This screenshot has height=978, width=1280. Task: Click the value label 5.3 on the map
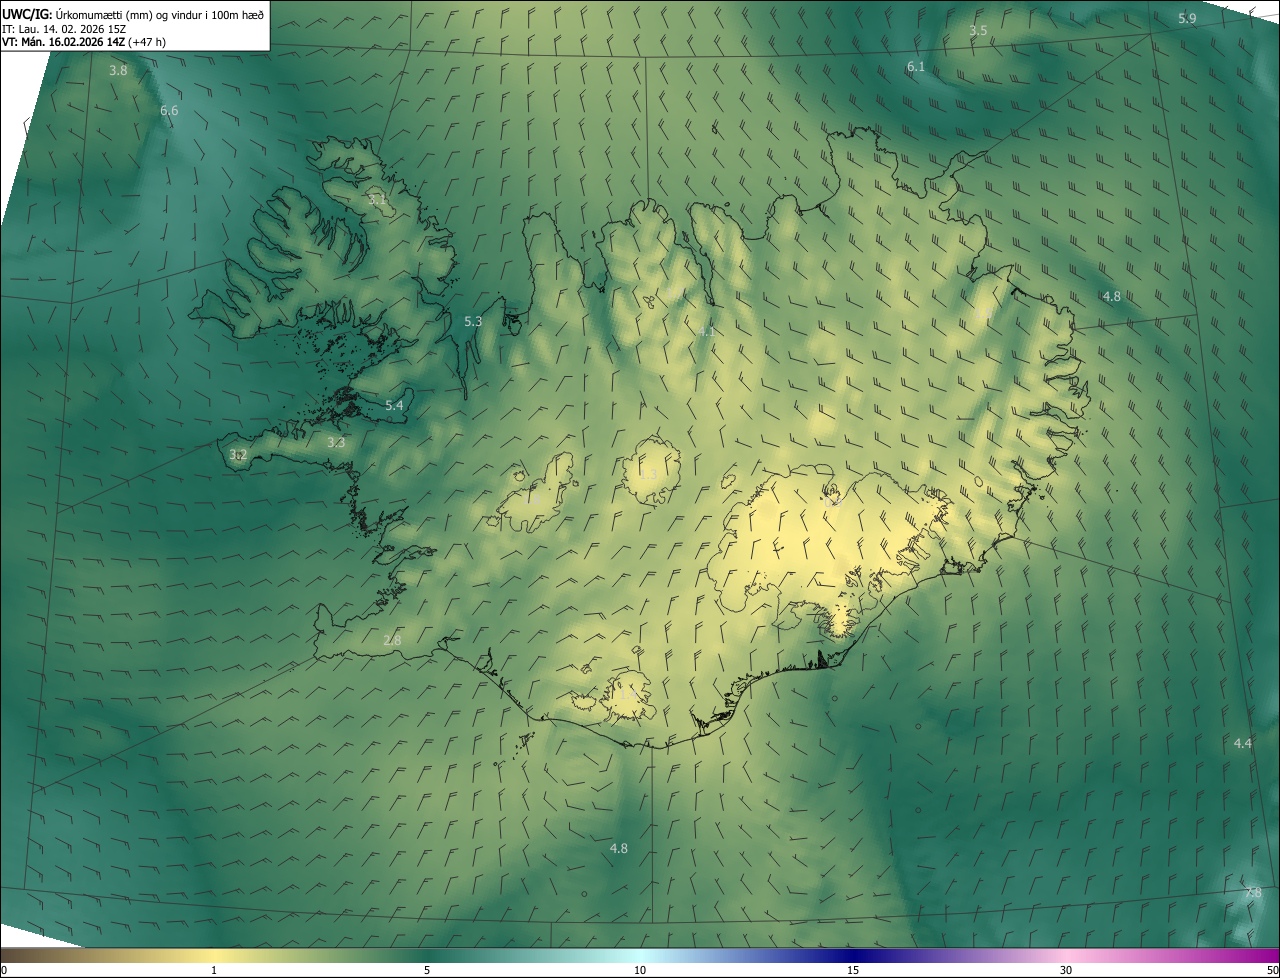point(473,321)
